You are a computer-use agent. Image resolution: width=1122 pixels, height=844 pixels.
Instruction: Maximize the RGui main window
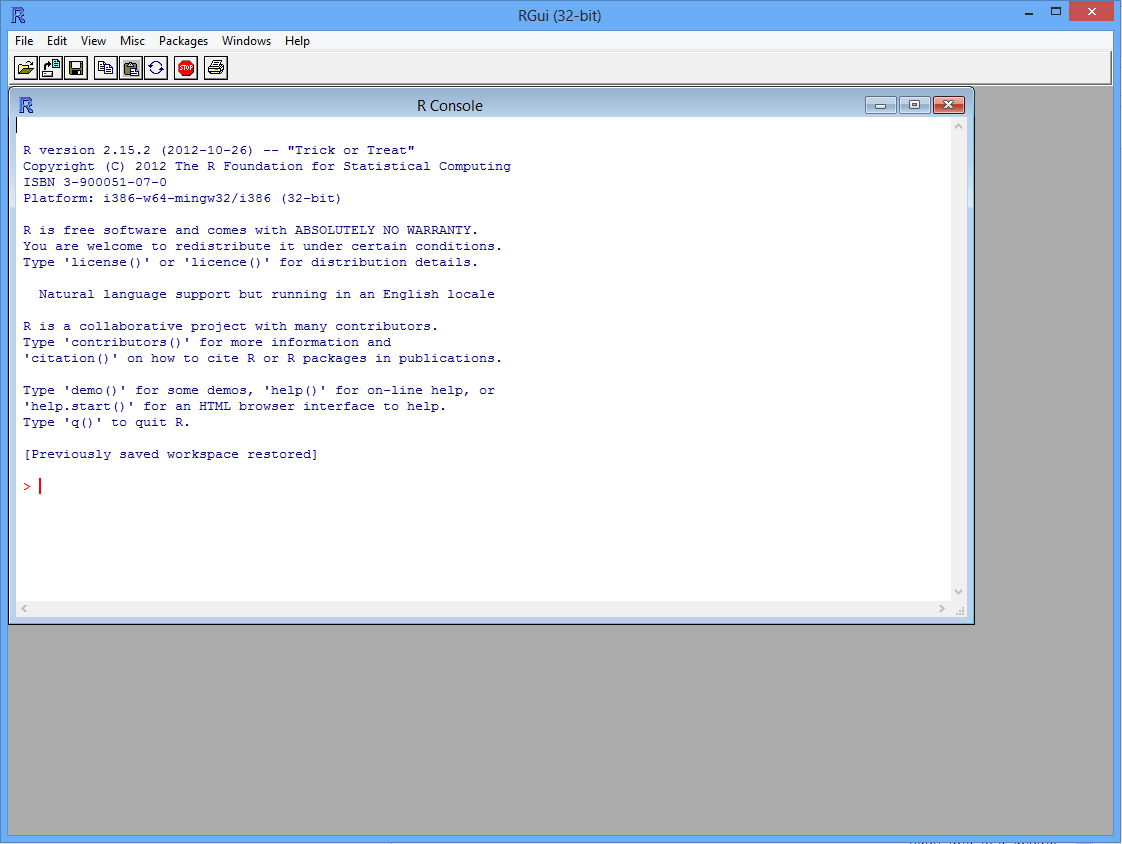coord(1056,12)
